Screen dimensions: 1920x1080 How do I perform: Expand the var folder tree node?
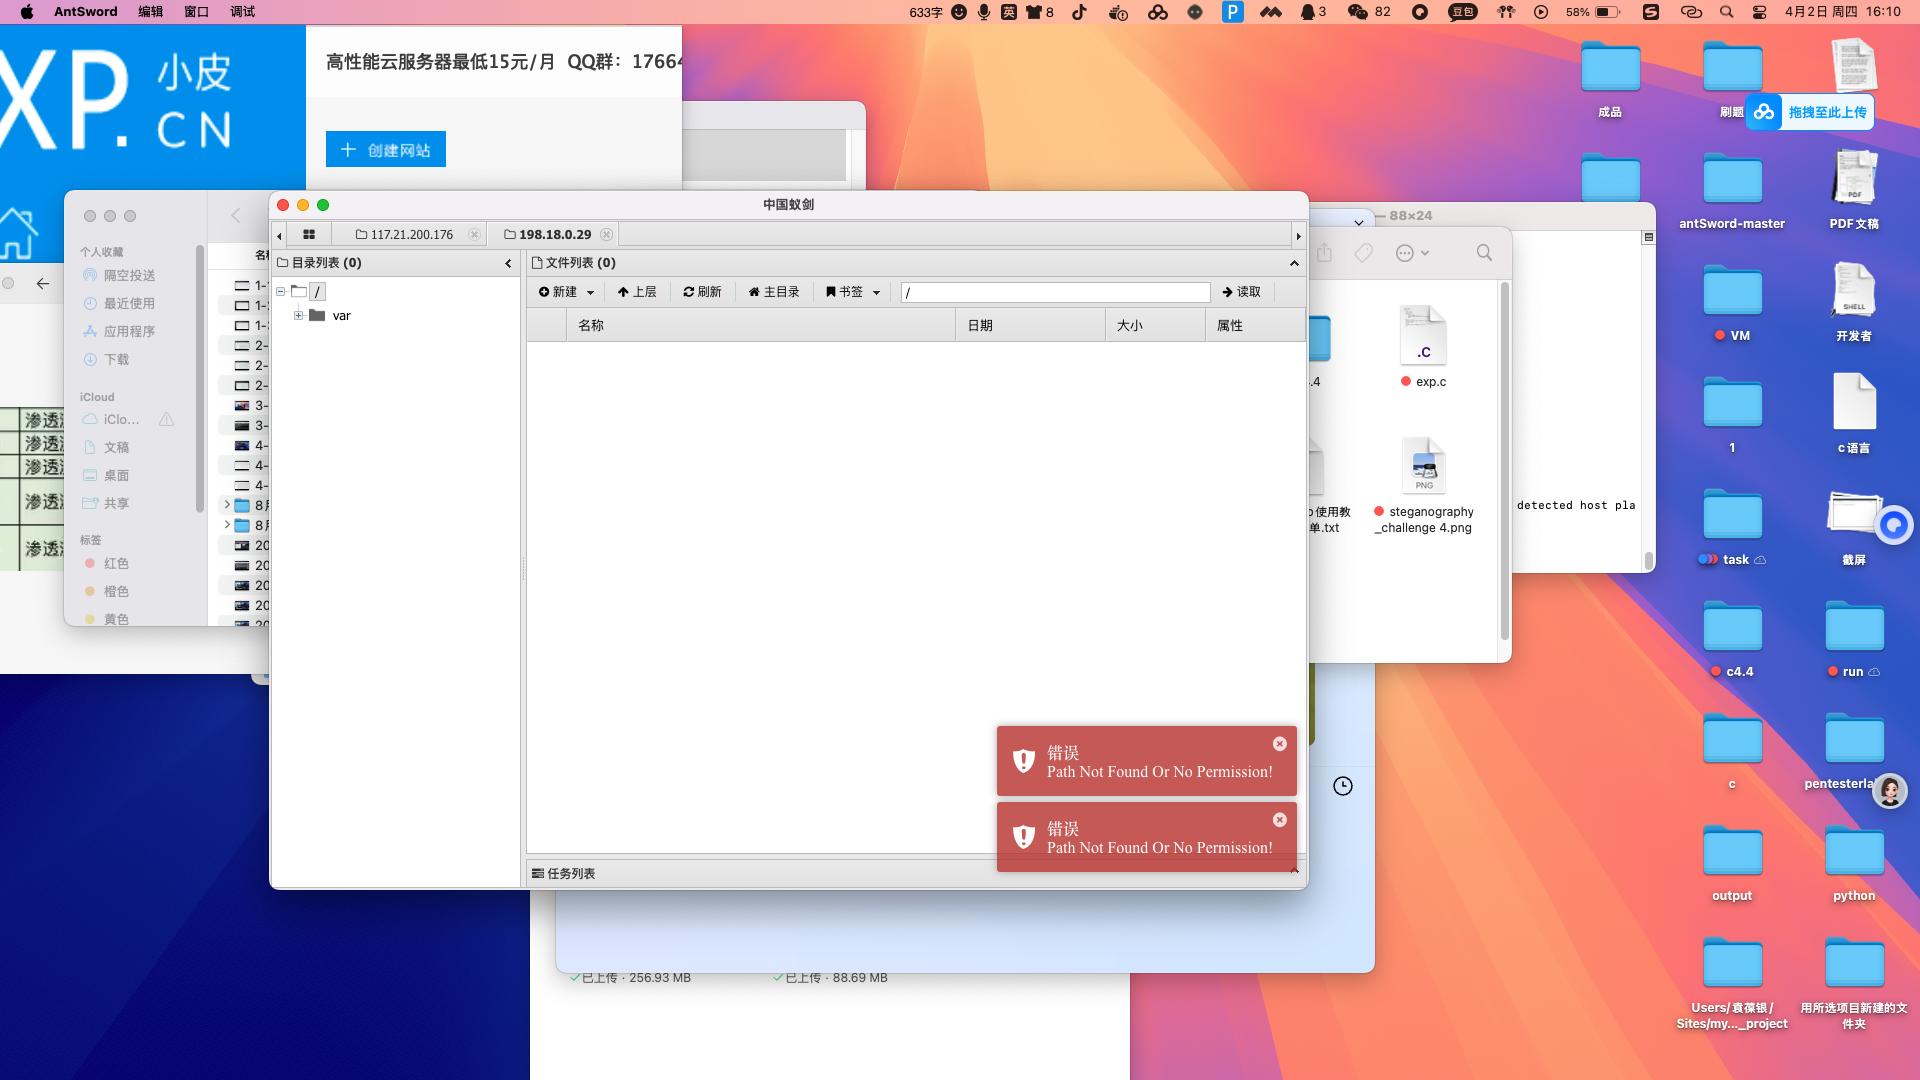coord(298,315)
